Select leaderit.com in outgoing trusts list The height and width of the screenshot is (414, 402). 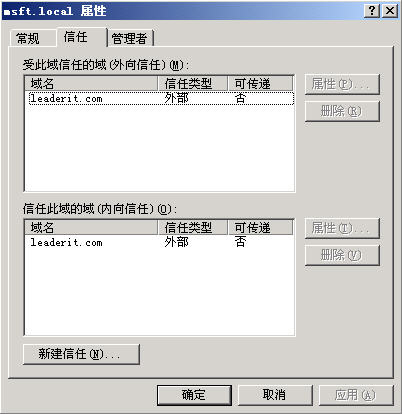click(161, 98)
